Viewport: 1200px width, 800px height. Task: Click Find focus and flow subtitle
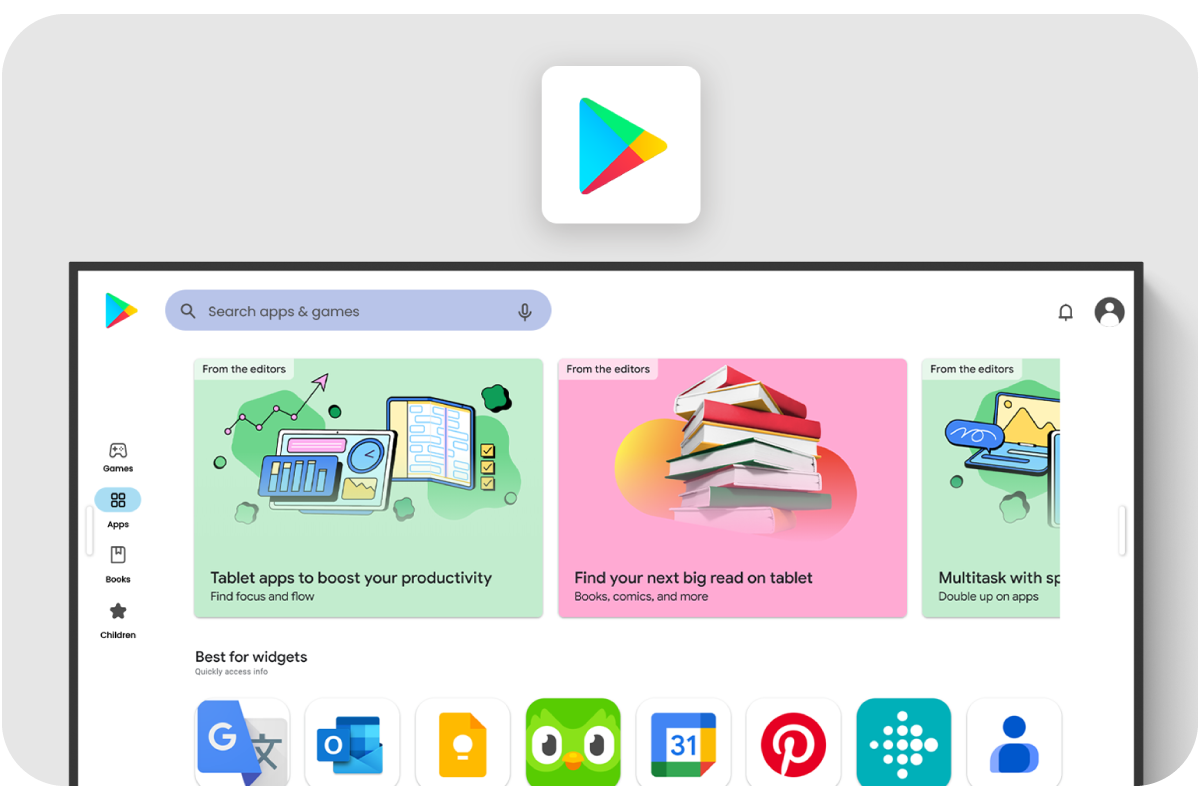tap(262, 597)
